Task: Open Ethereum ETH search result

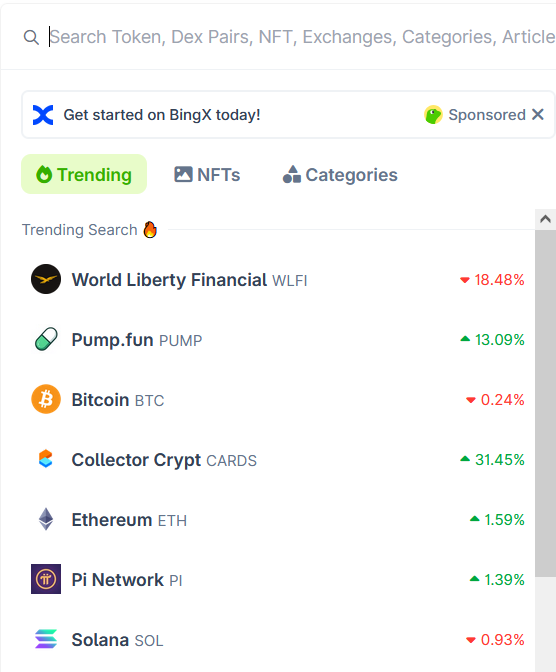Action: pyautogui.click(x=278, y=519)
